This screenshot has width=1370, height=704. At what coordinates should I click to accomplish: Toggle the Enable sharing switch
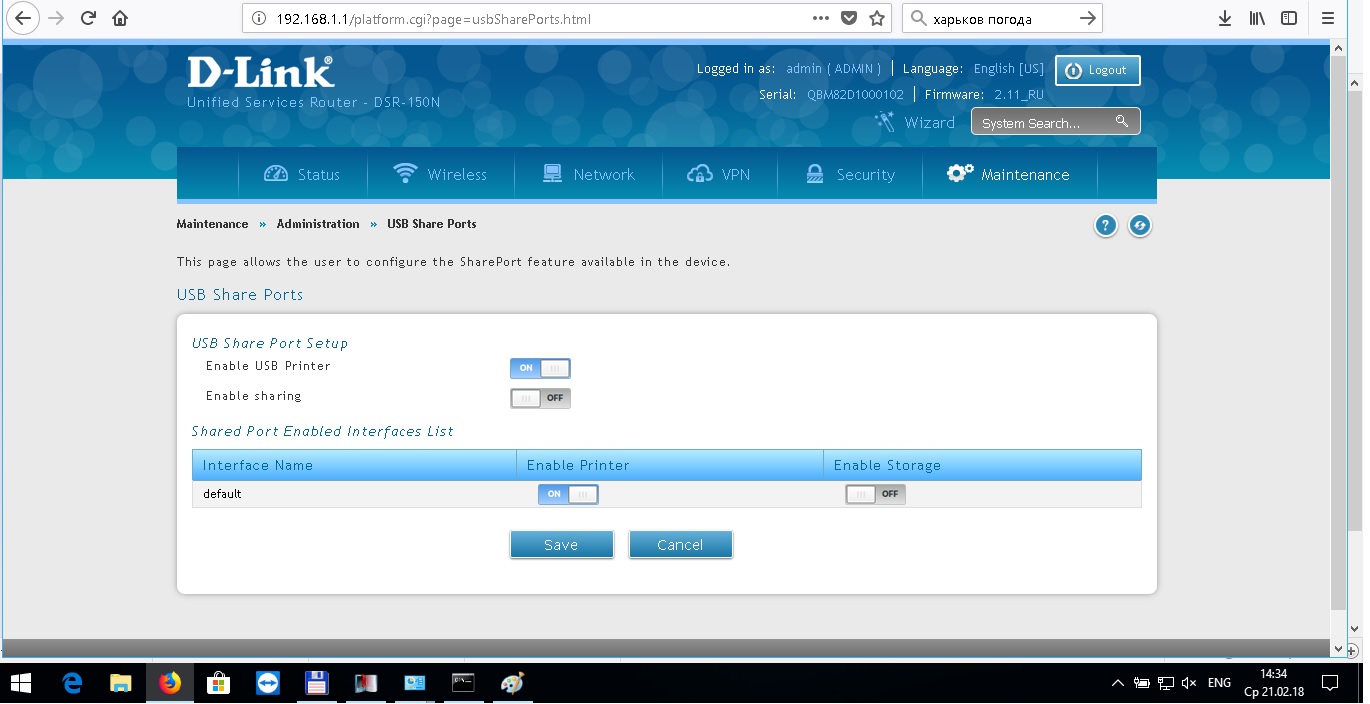coord(540,398)
